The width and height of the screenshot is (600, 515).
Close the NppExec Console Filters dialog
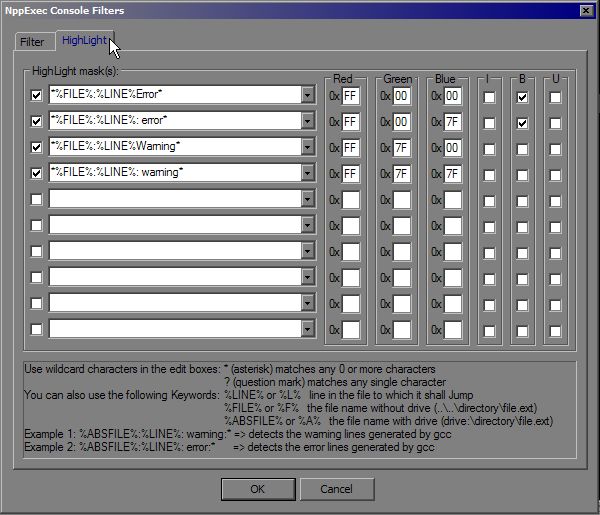tap(585, 9)
